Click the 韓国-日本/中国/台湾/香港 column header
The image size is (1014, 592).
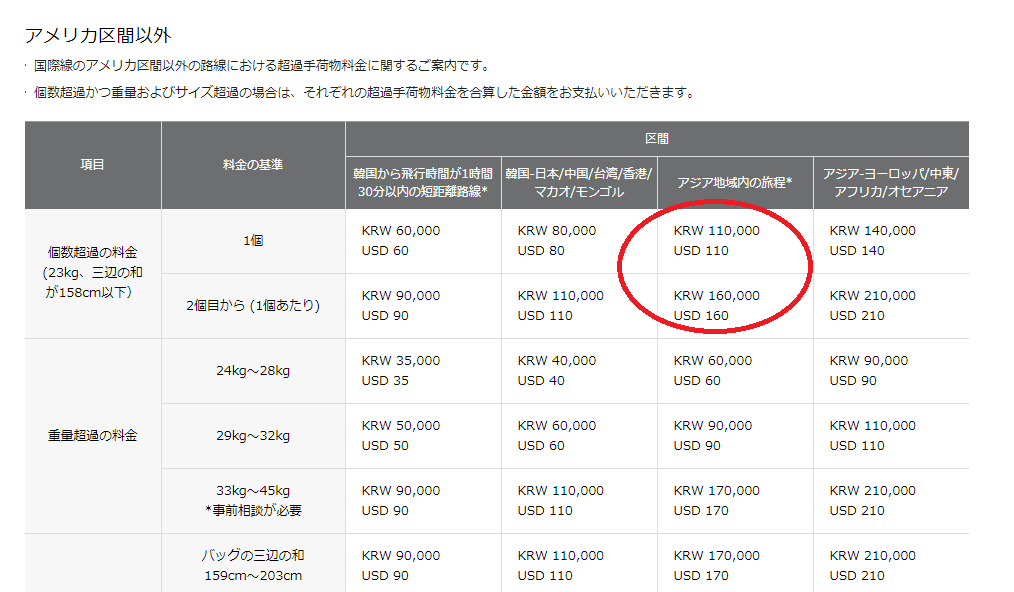pyautogui.click(x=579, y=182)
